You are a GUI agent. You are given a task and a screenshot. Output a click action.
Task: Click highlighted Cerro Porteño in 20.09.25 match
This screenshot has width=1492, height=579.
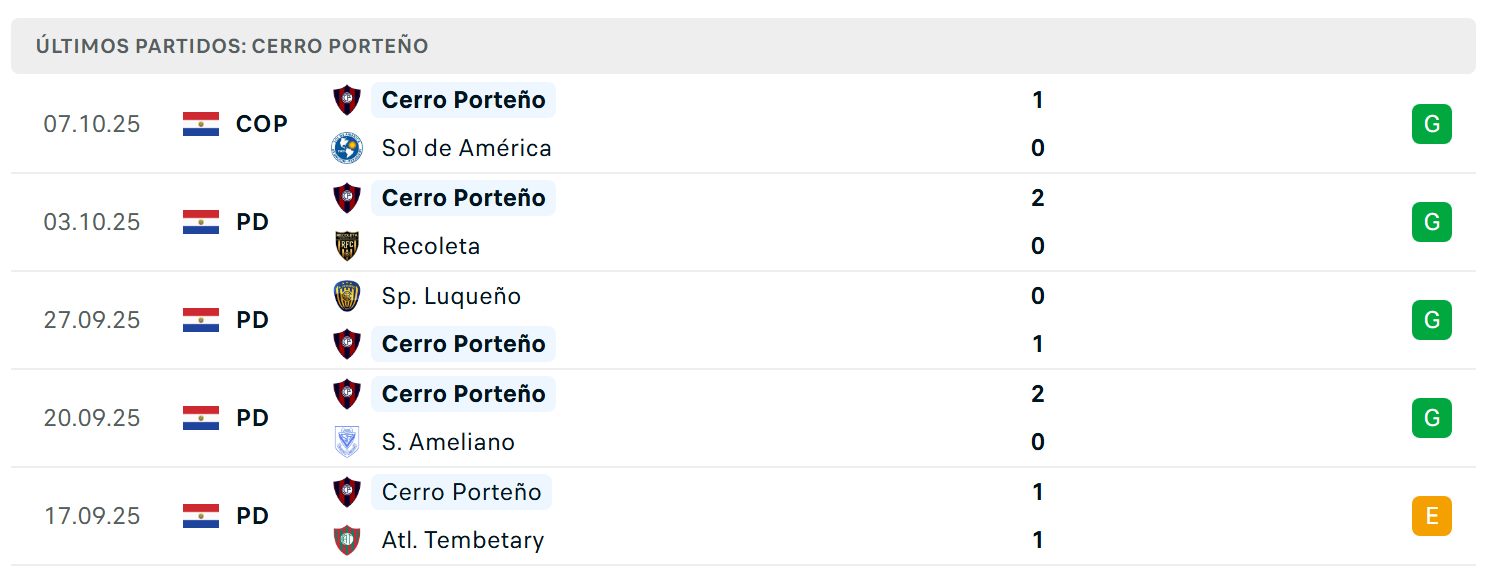coord(463,394)
